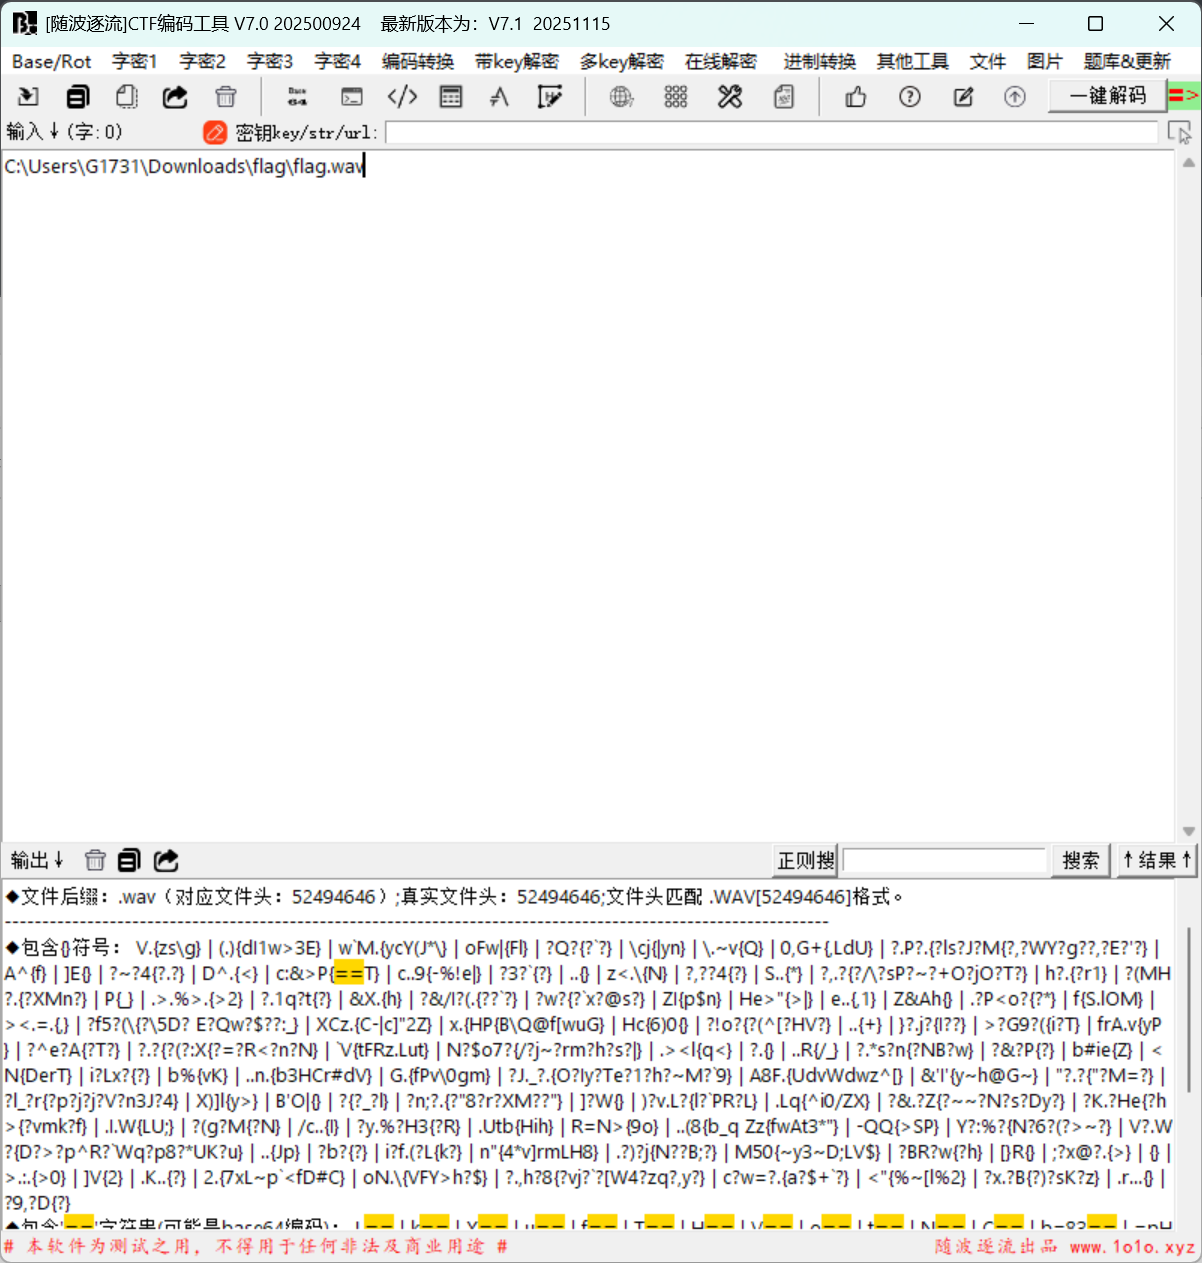
Task: Open the terminal console icon in the toolbar
Action: coord(351,97)
